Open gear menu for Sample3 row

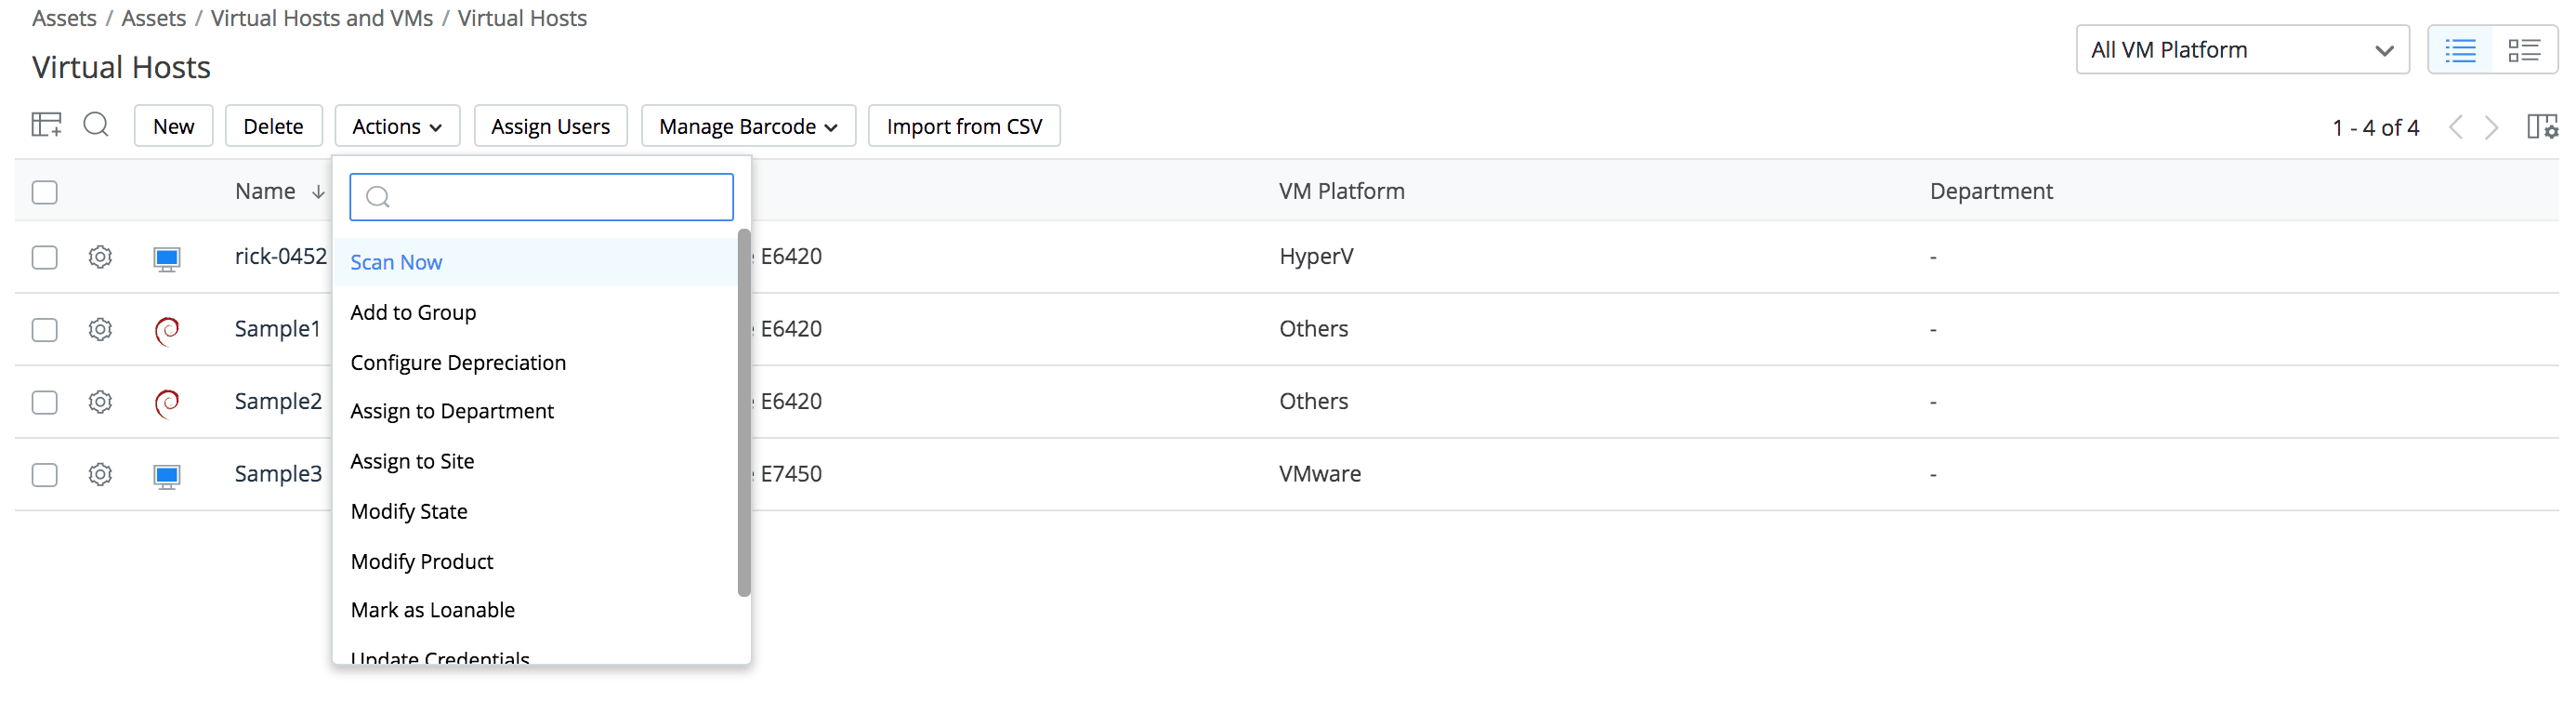point(100,474)
